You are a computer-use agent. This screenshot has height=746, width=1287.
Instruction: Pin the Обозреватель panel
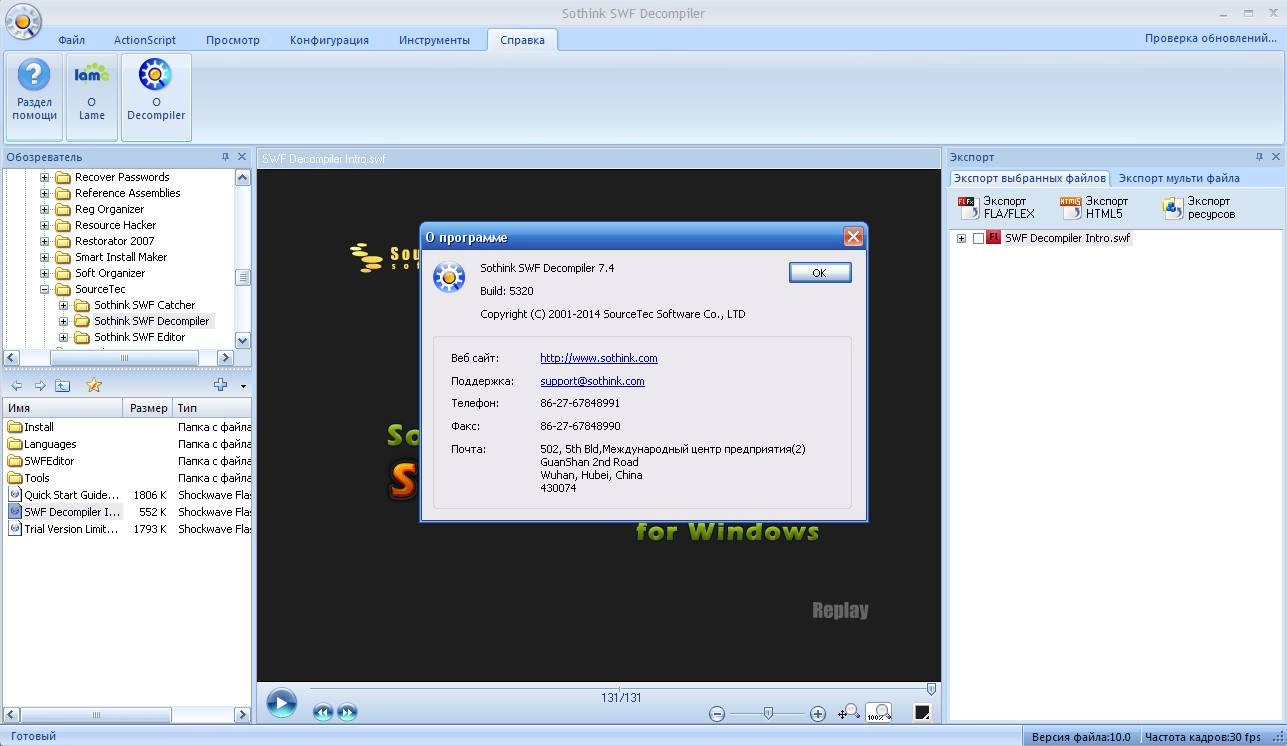[226, 157]
